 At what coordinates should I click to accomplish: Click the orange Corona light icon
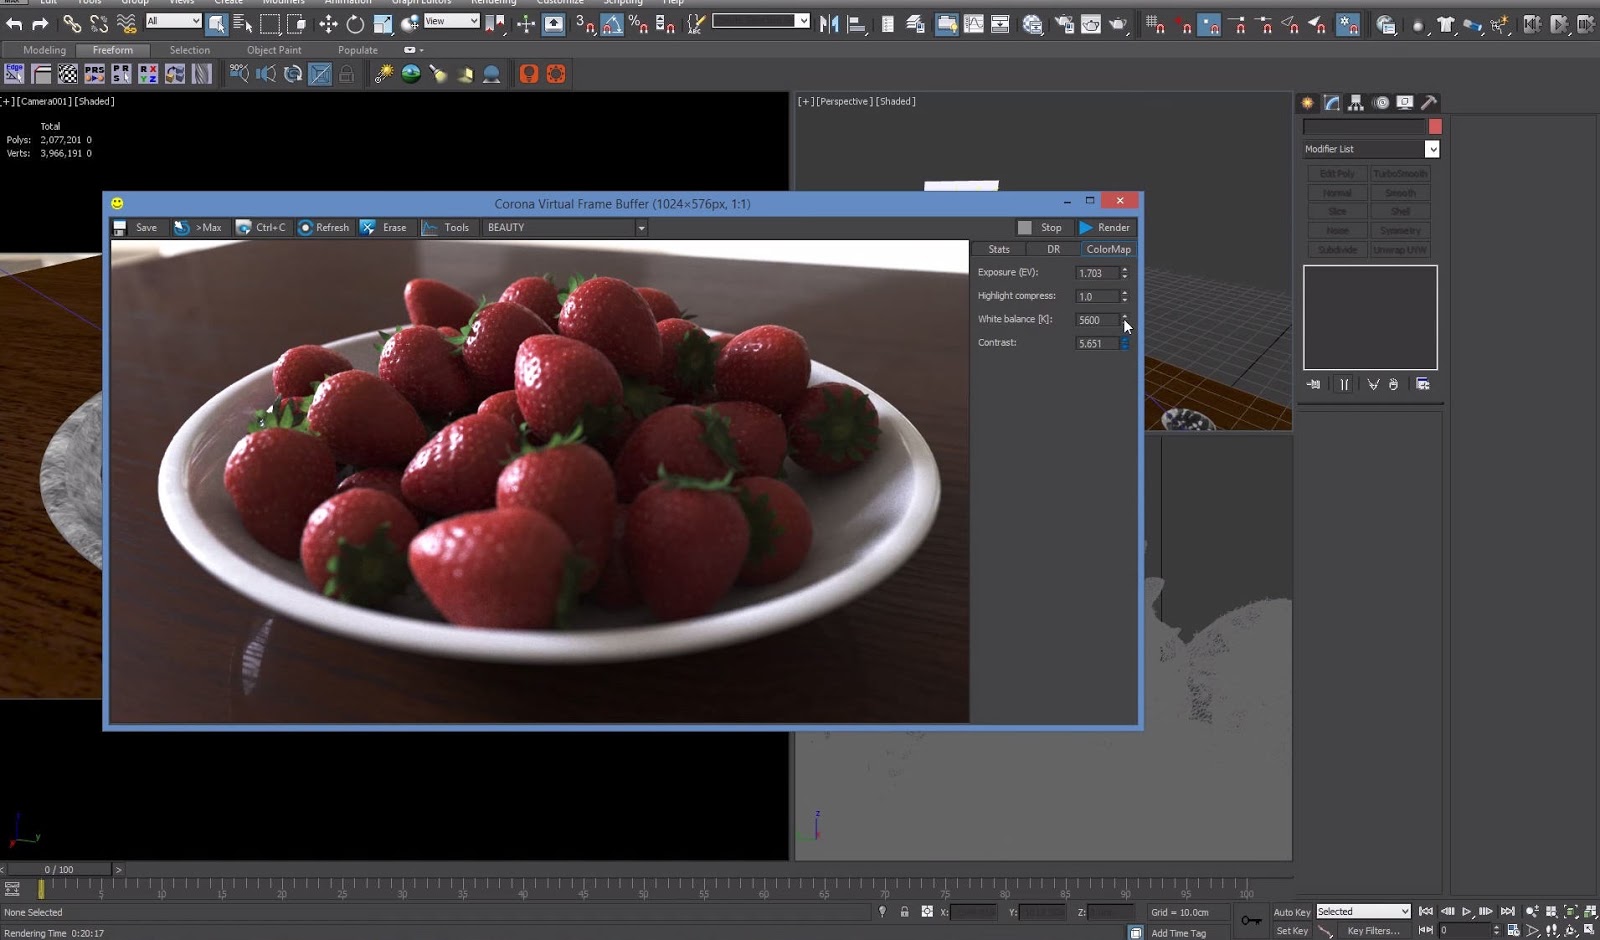click(529, 74)
